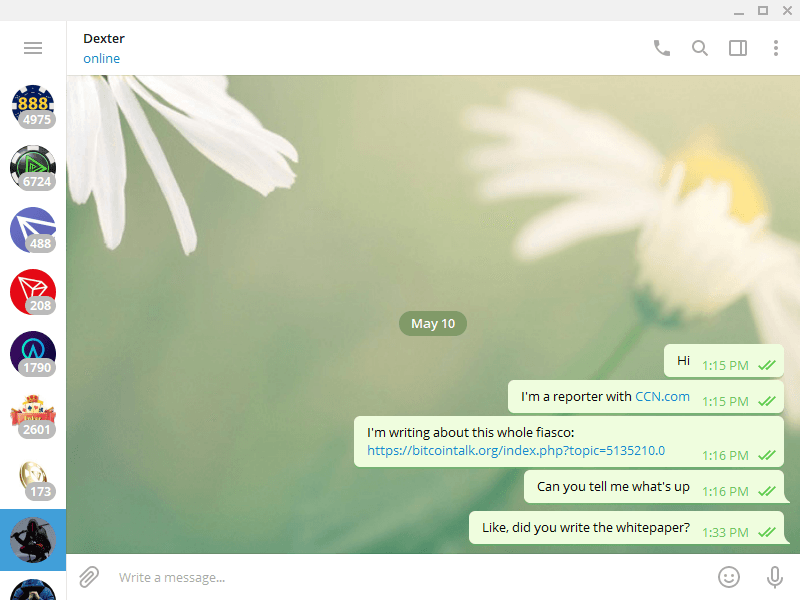Screen dimensions: 800x600
Task: Open the casino chat with 2601 unread
Action: click(x=33, y=416)
